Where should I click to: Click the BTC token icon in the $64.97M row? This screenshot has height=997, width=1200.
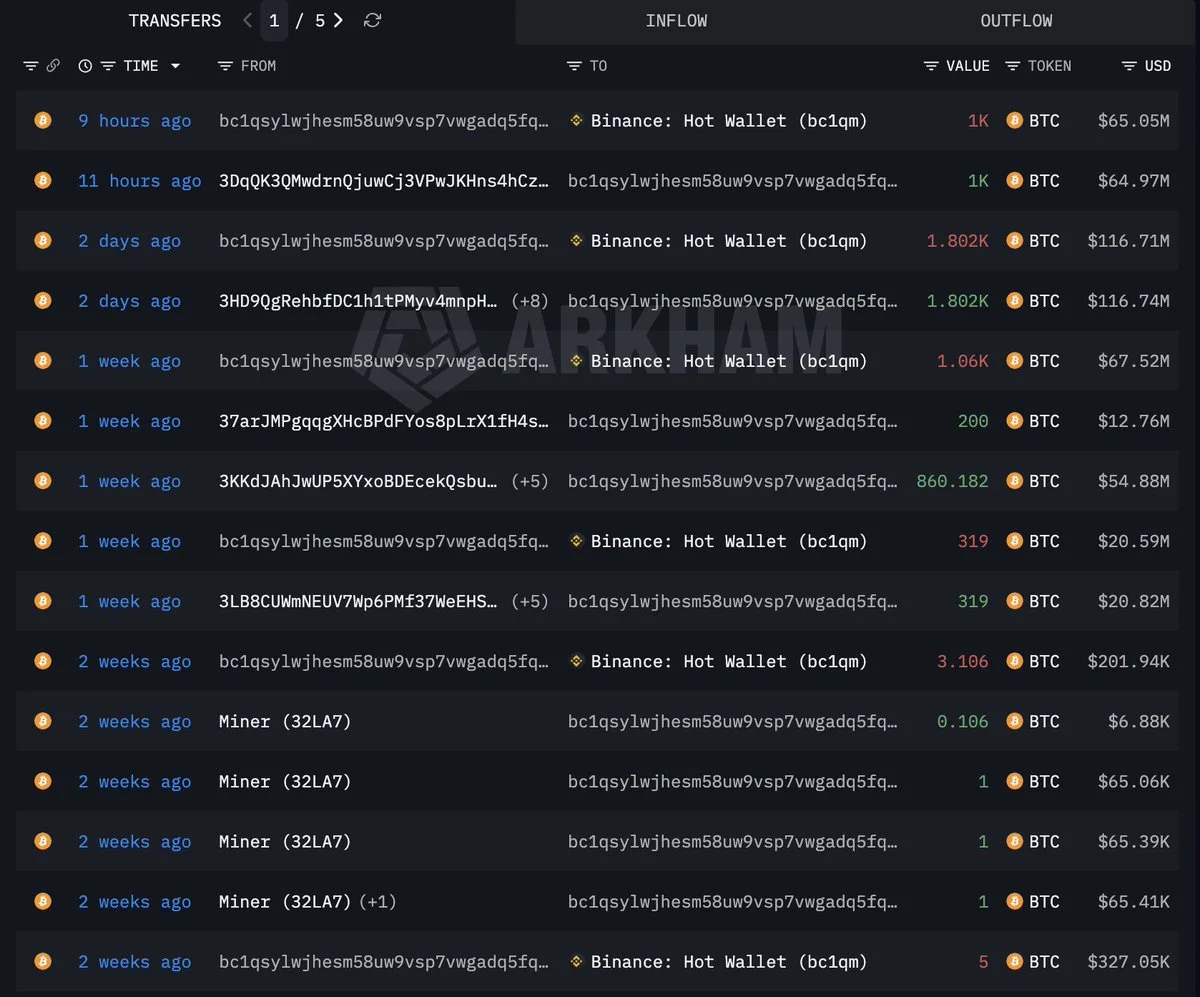(x=1015, y=181)
